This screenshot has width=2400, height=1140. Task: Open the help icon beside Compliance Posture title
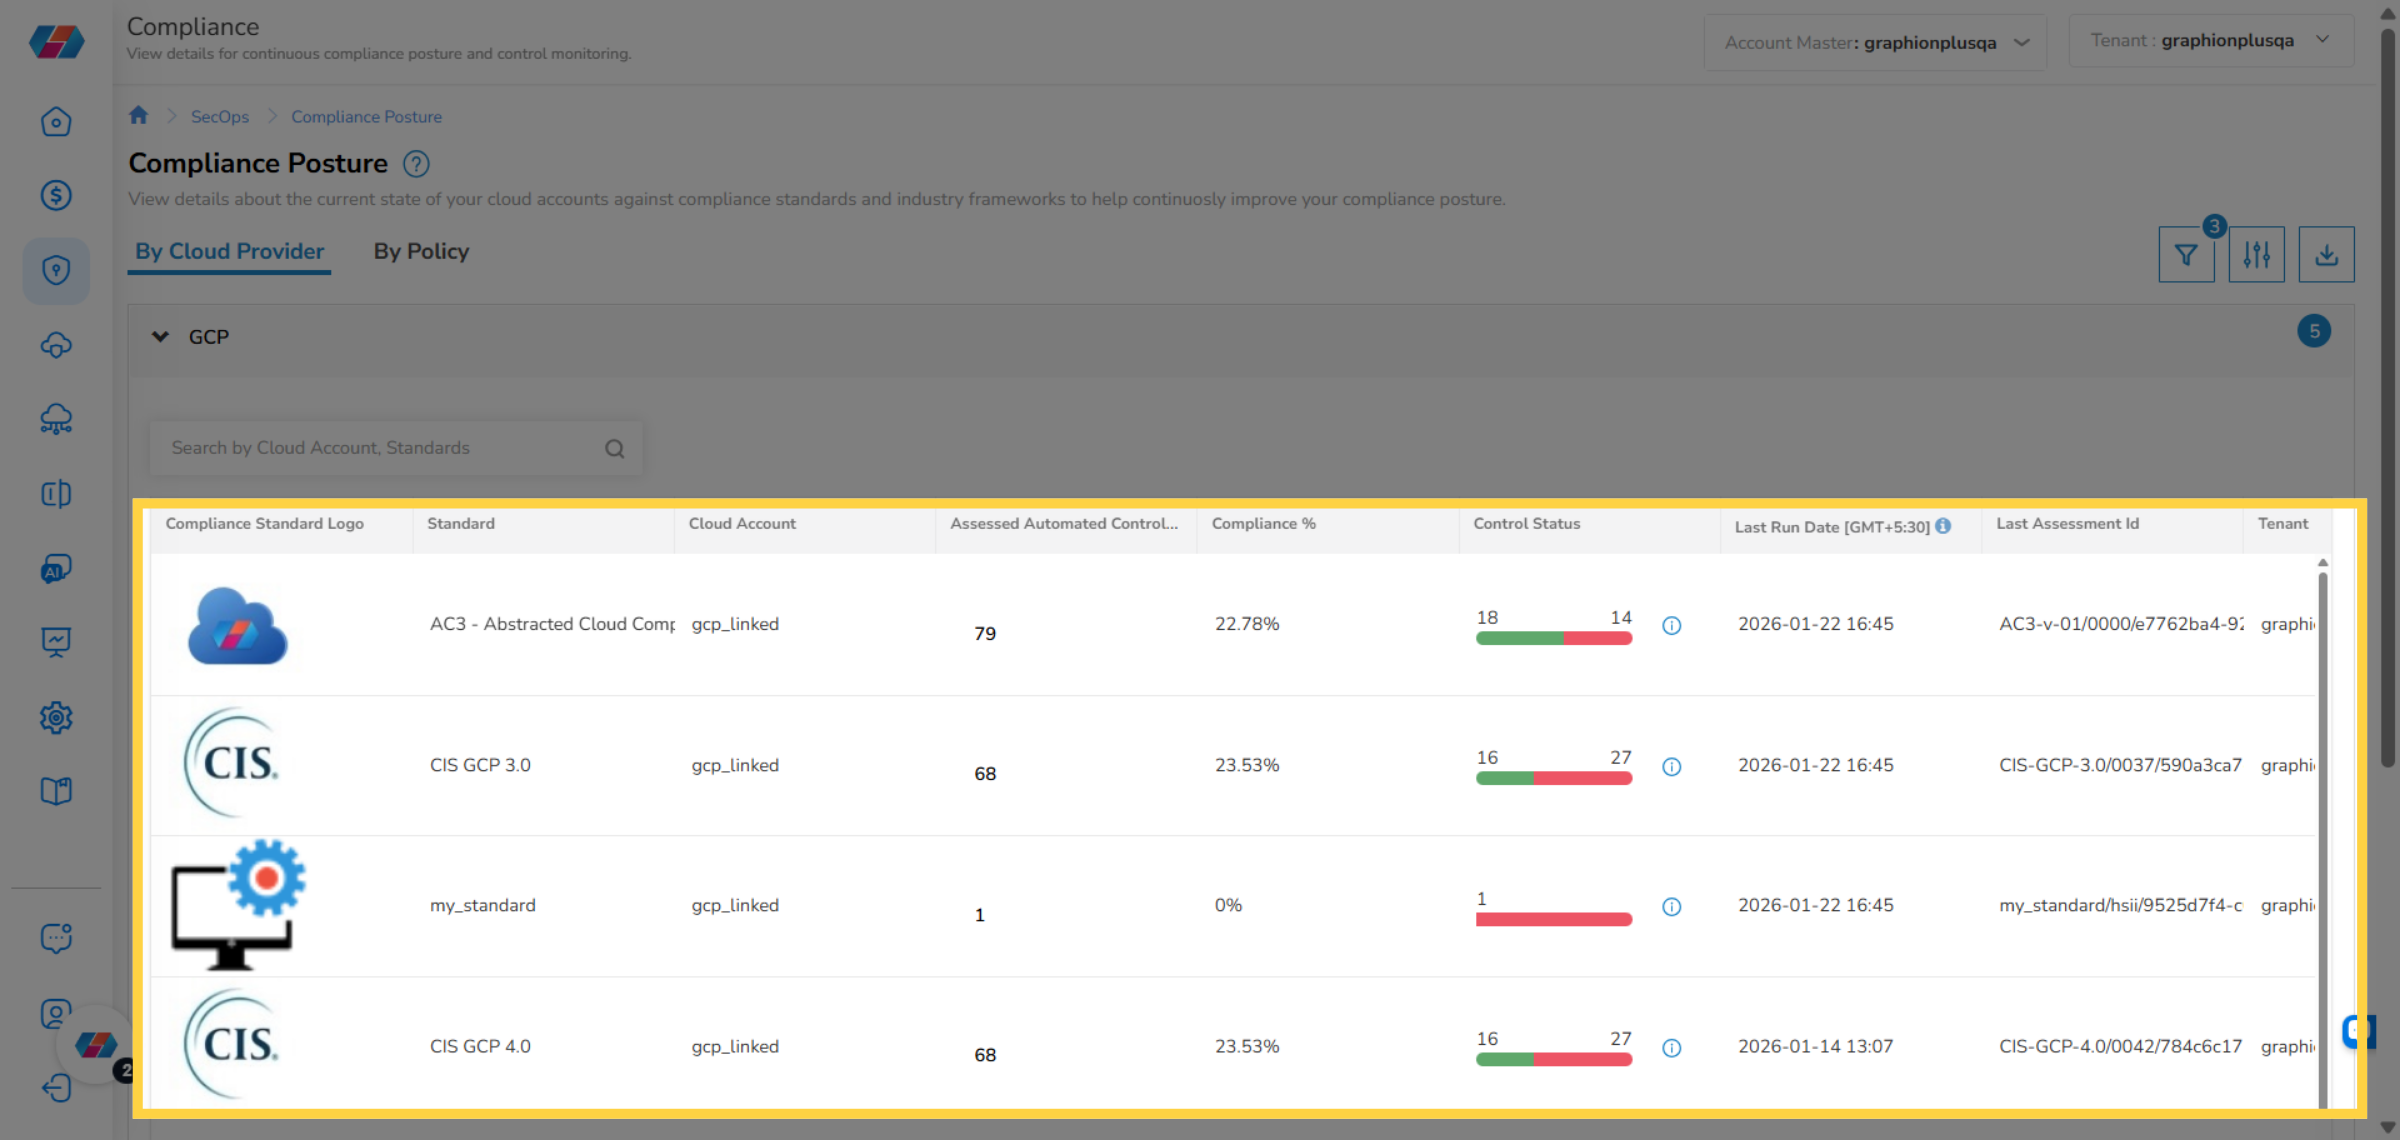[x=416, y=164]
